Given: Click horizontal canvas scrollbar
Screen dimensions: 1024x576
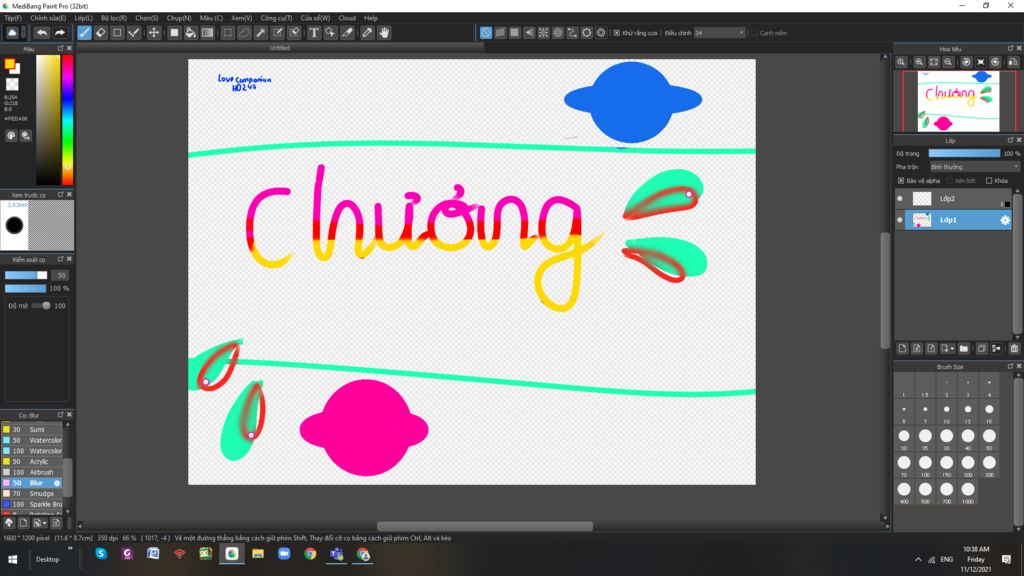Looking at the screenshot, I should tap(485, 526).
